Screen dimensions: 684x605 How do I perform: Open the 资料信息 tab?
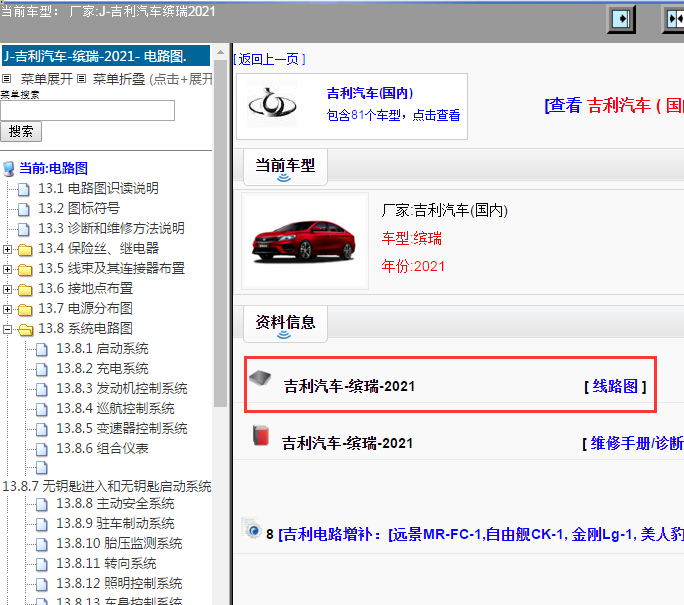(x=285, y=324)
